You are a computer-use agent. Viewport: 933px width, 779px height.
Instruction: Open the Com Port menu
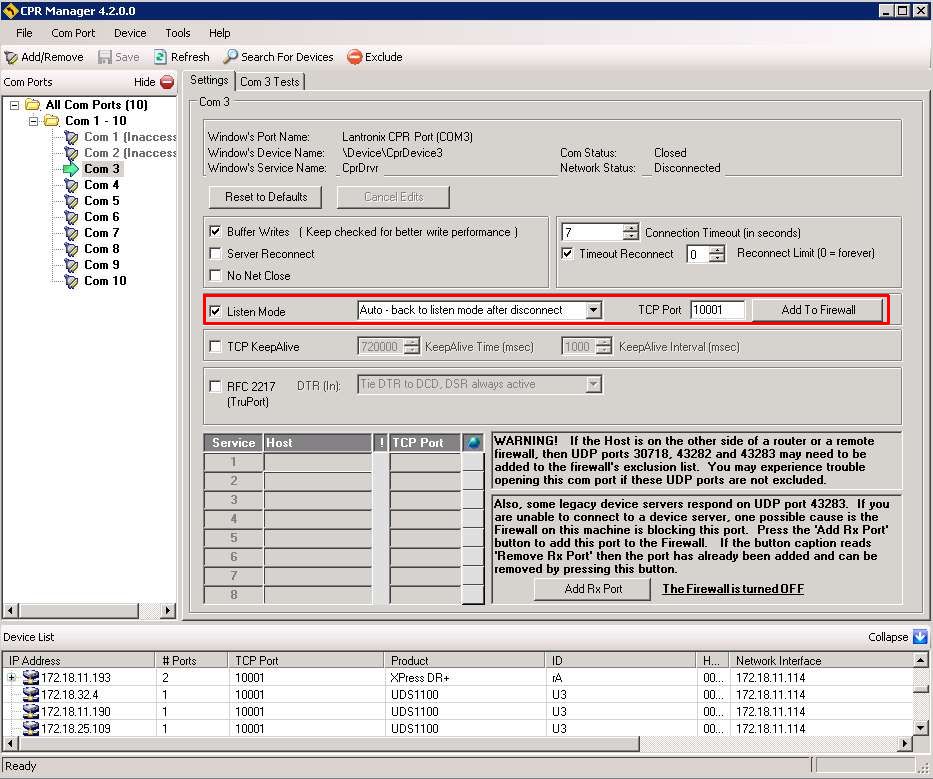click(73, 33)
